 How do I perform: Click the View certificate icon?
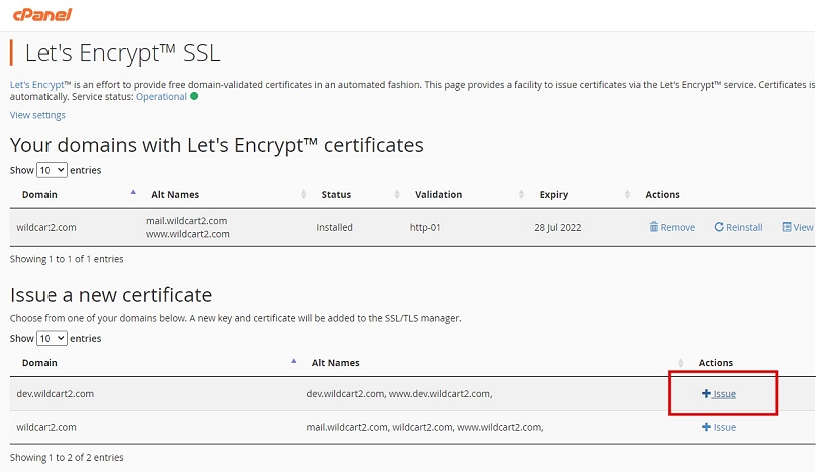[x=787, y=227]
